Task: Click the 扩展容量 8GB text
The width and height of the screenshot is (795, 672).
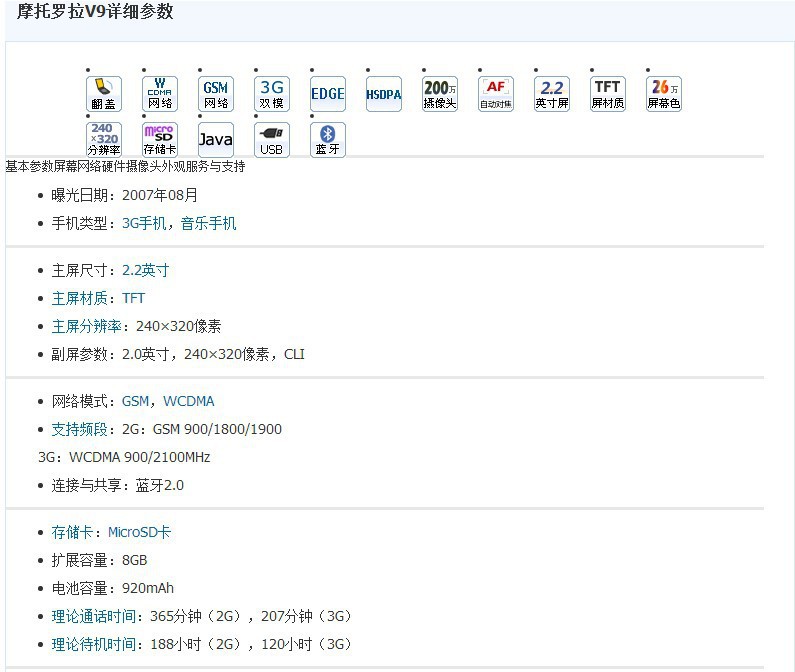Action: pyautogui.click(x=99, y=560)
